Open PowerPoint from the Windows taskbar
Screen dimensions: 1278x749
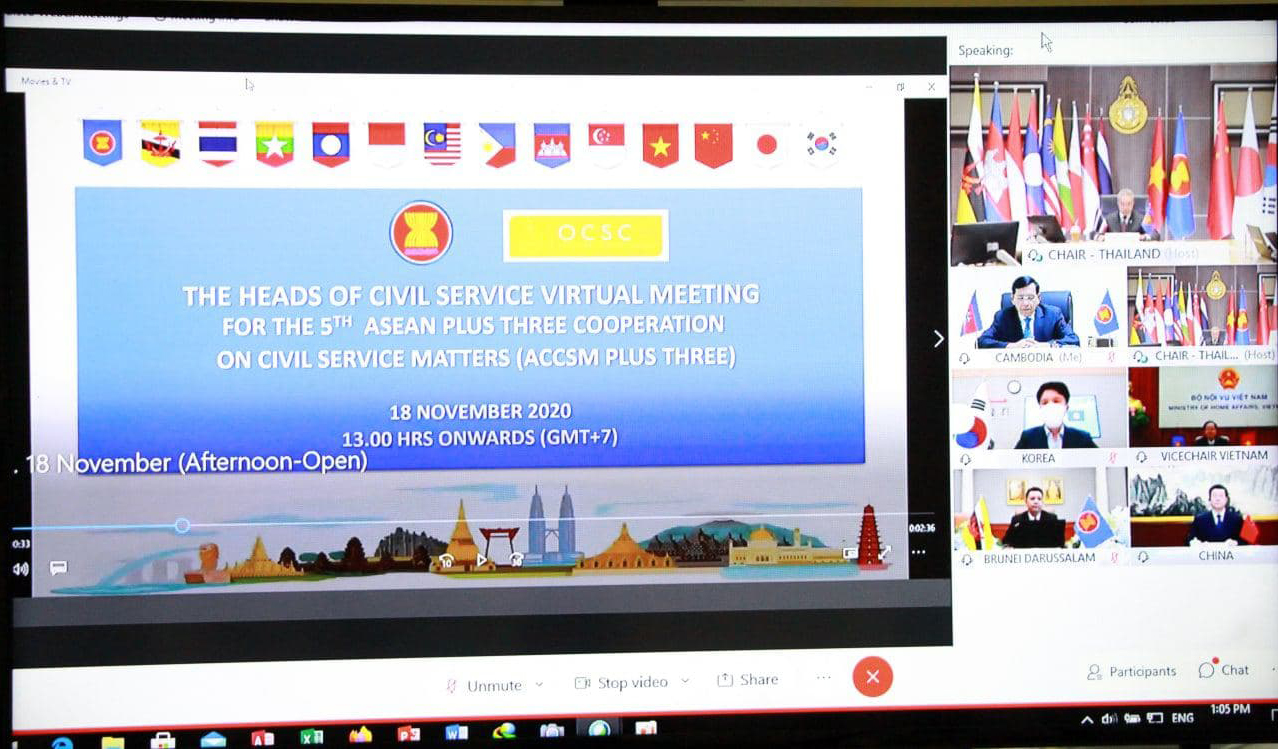[408, 734]
